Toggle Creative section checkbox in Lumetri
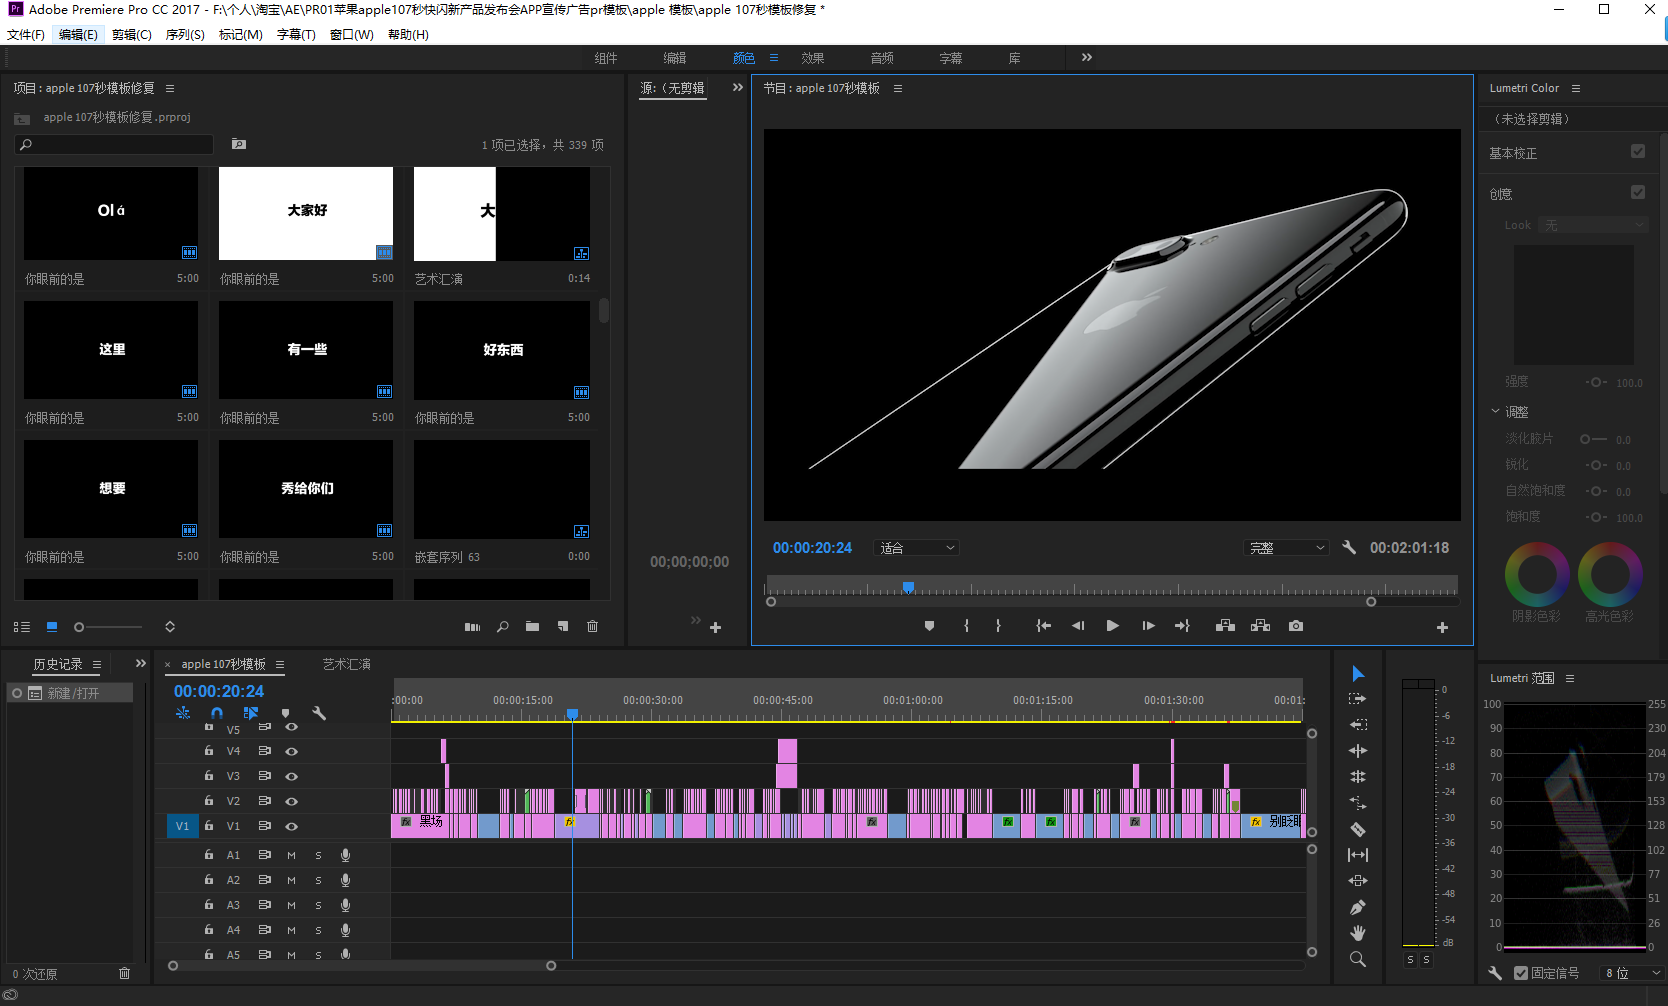This screenshot has width=1668, height=1006. [1638, 192]
